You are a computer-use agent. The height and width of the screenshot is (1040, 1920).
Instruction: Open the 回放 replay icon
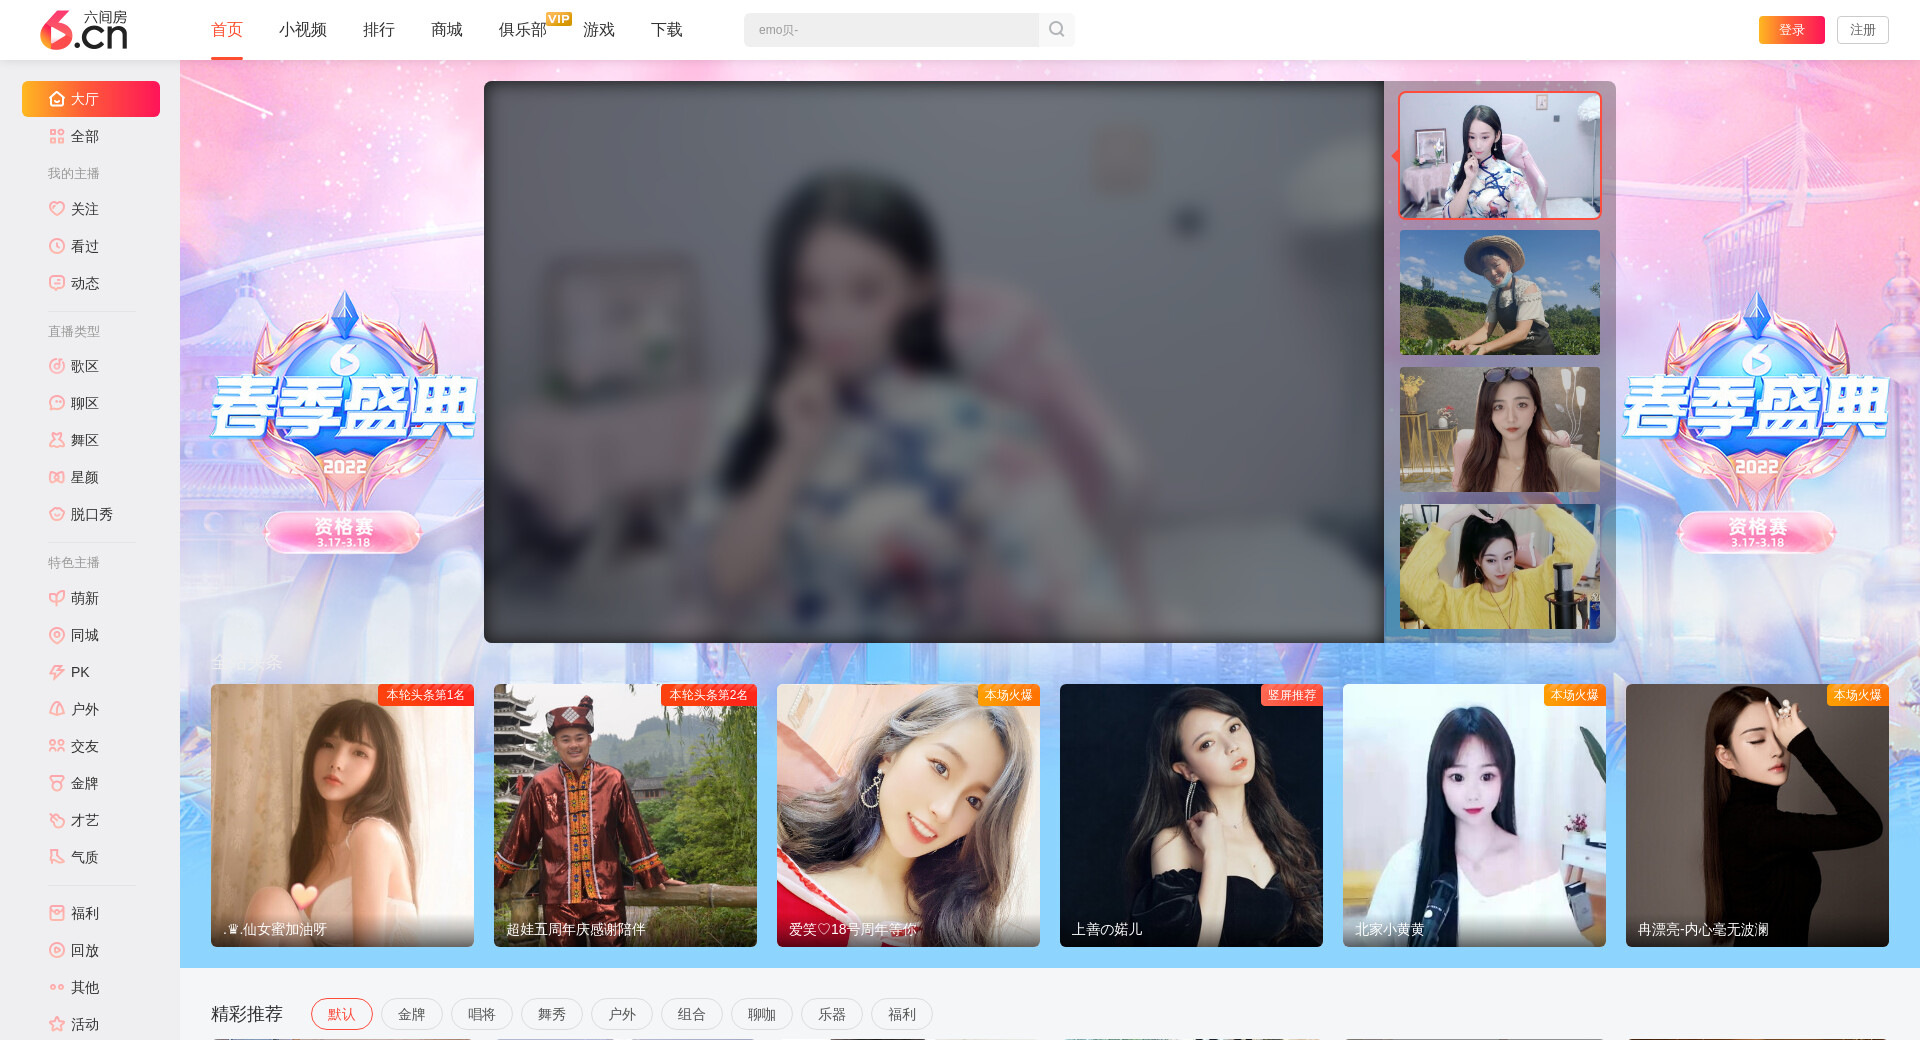pyautogui.click(x=57, y=950)
